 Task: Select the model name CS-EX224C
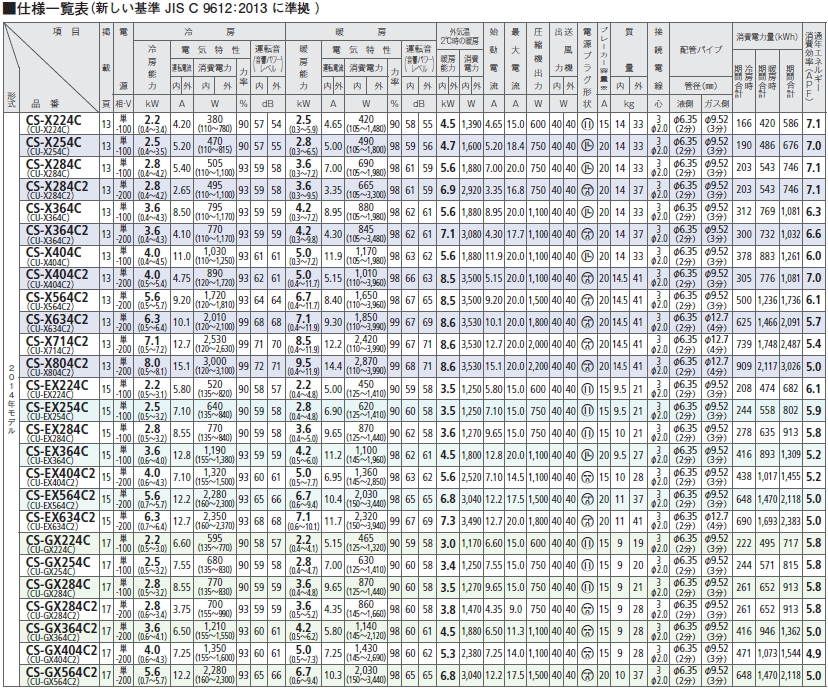click(x=58, y=385)
